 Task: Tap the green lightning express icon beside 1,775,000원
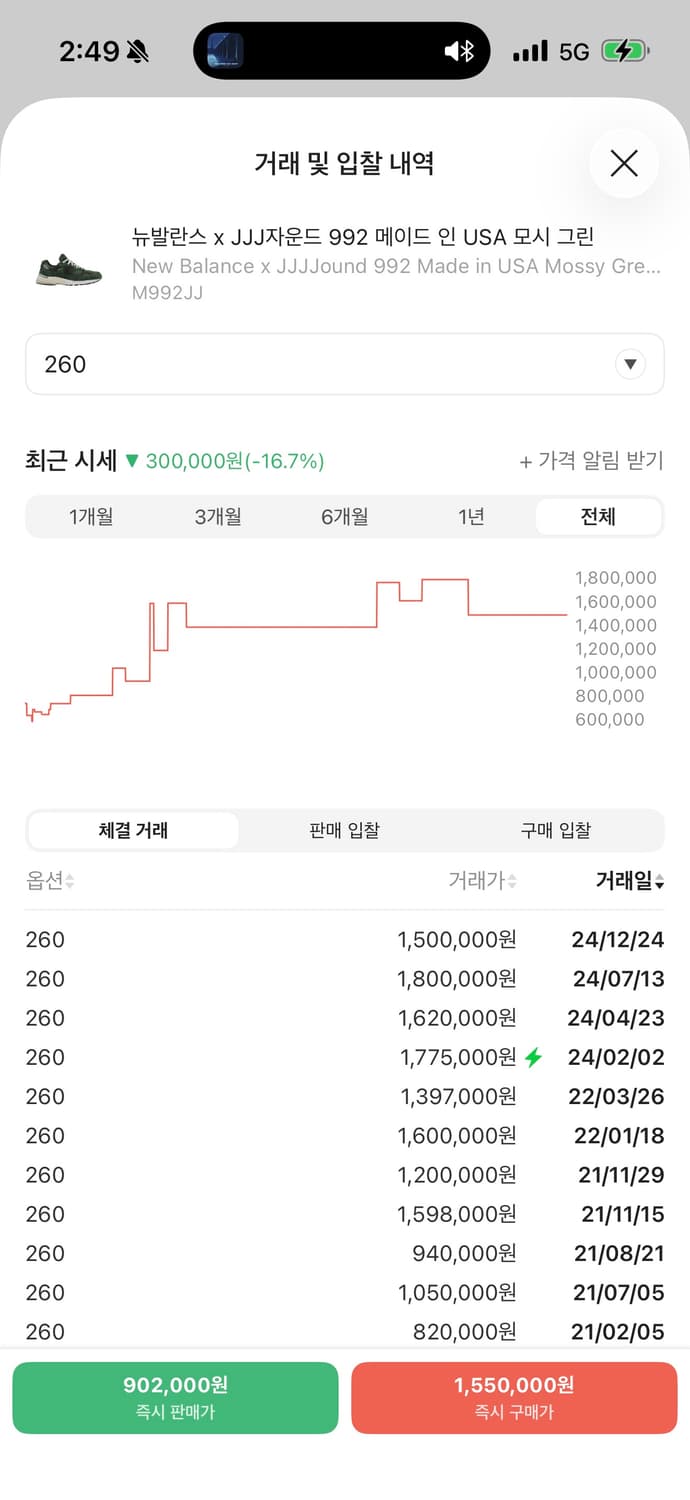[533, 1056]
